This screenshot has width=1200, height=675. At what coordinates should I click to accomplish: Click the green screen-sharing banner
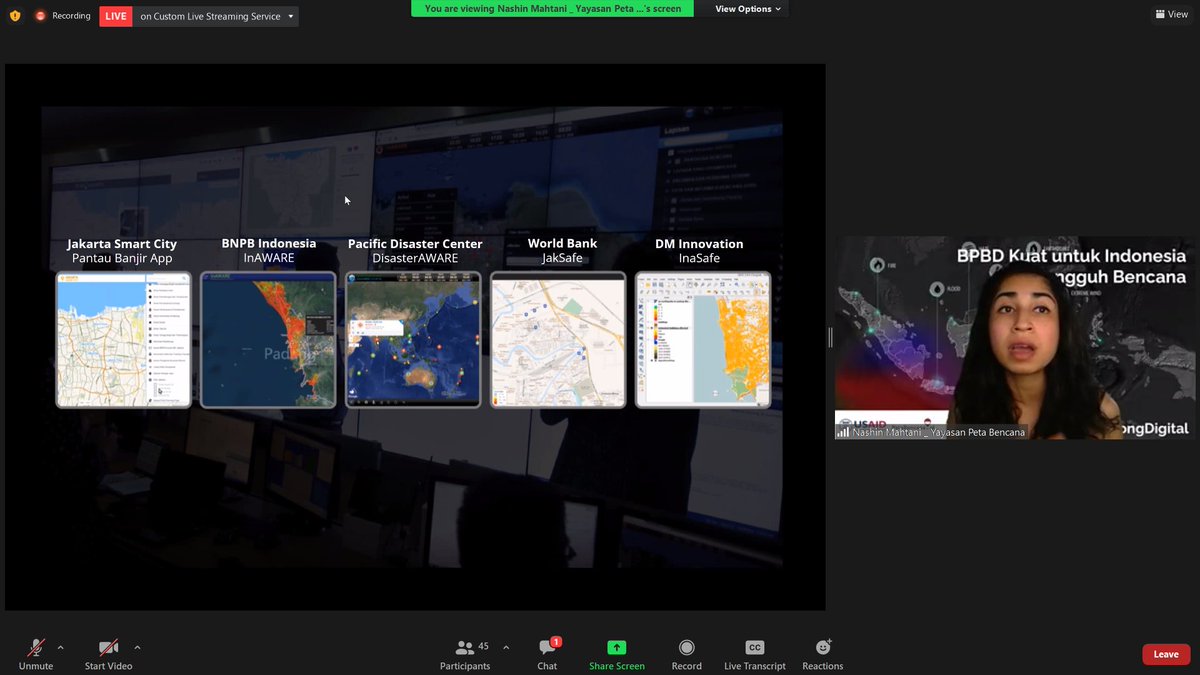553,8
